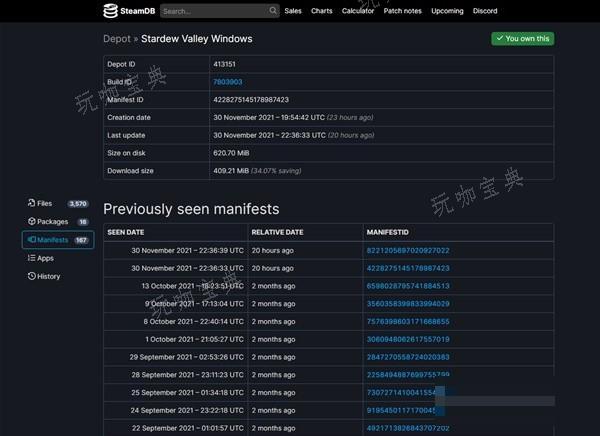Open manifest link for 28 September 2021

(408, 375)
